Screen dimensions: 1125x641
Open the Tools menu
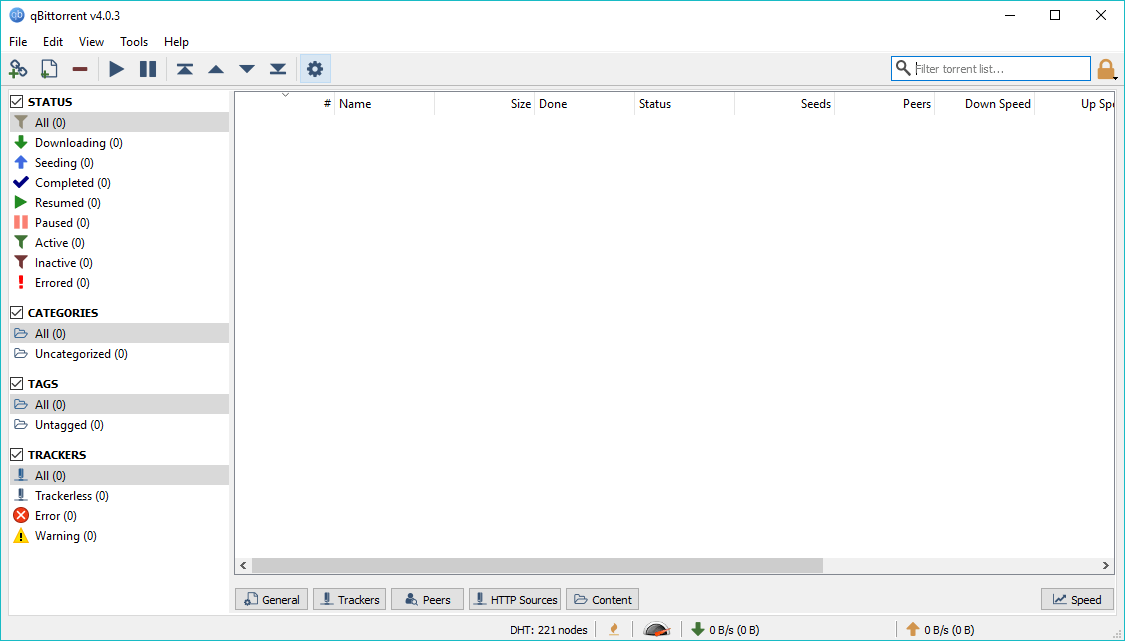134,42
